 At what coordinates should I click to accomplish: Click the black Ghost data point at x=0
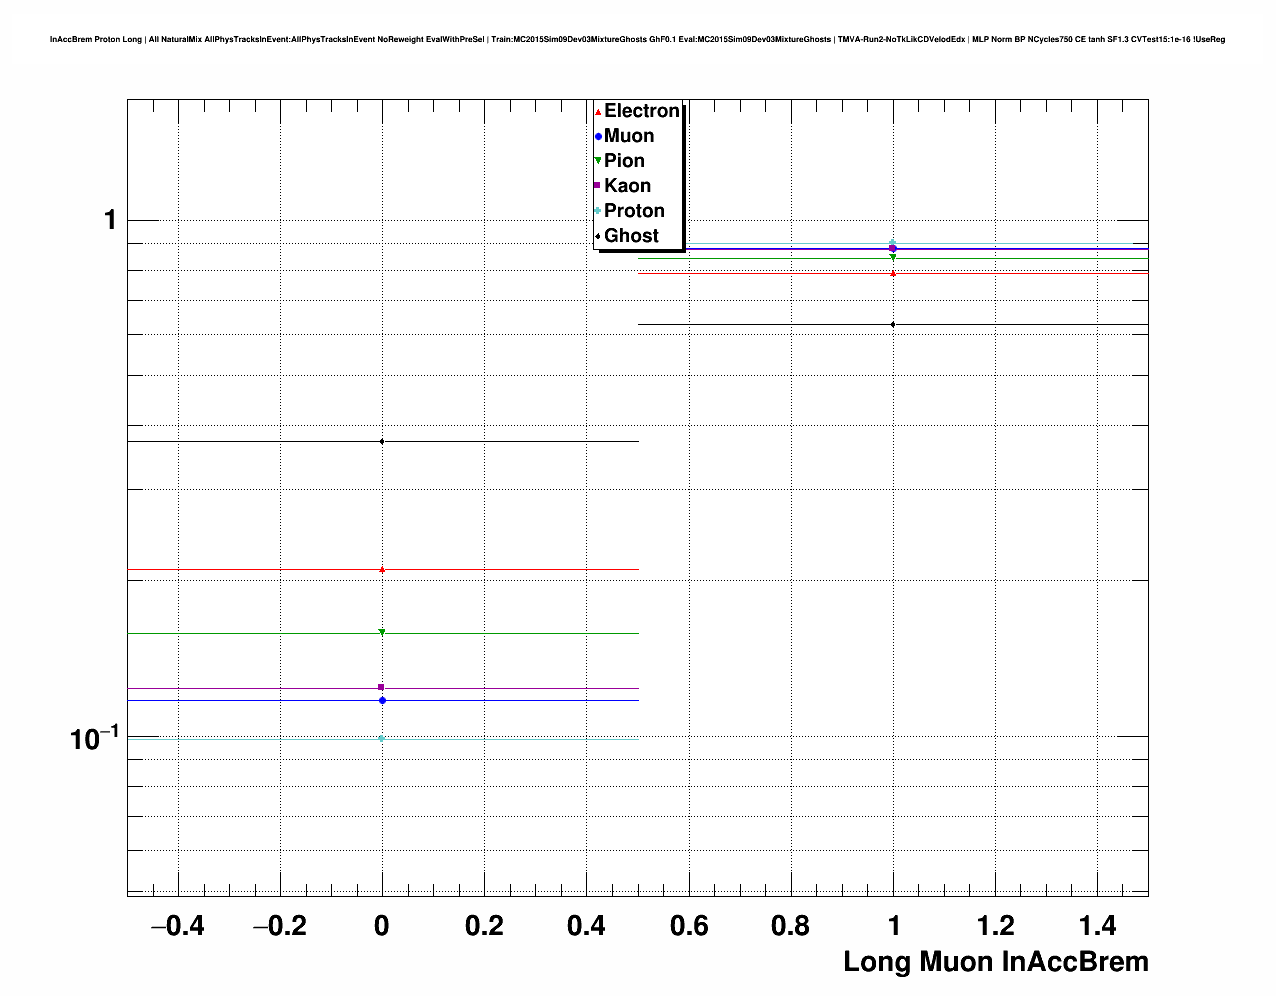click(382, 441)
